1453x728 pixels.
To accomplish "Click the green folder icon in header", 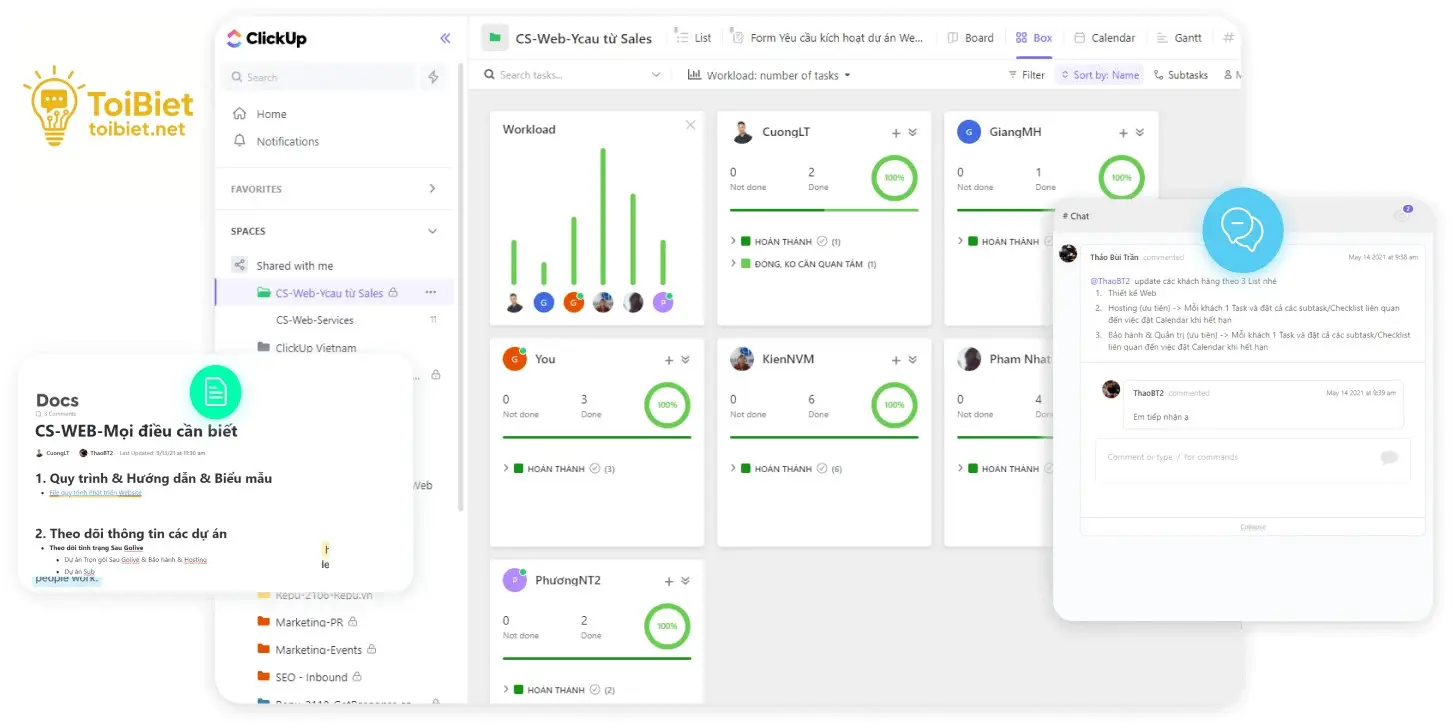I will click(494, 38).
